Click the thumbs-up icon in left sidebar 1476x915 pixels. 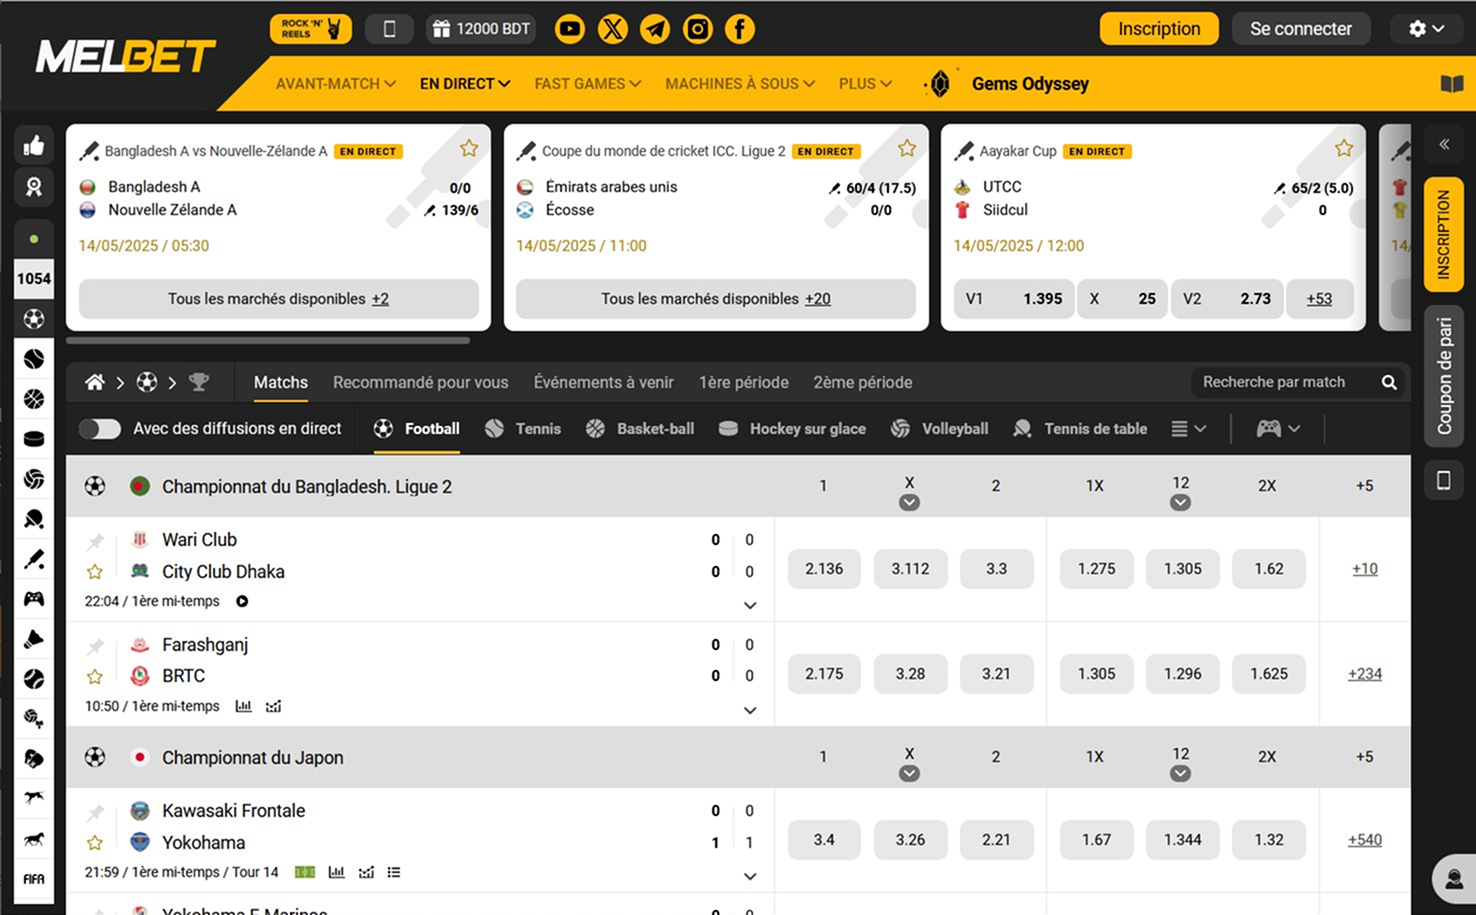[34, 146]
